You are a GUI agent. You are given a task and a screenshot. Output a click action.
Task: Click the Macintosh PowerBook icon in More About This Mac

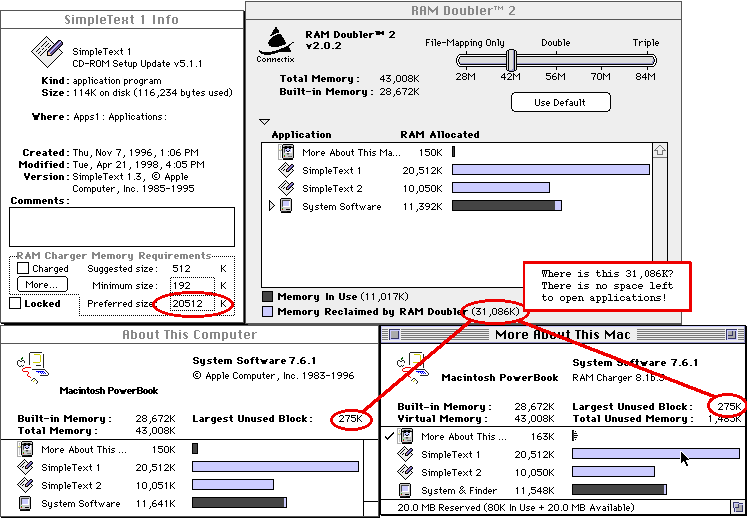point(413,368)
